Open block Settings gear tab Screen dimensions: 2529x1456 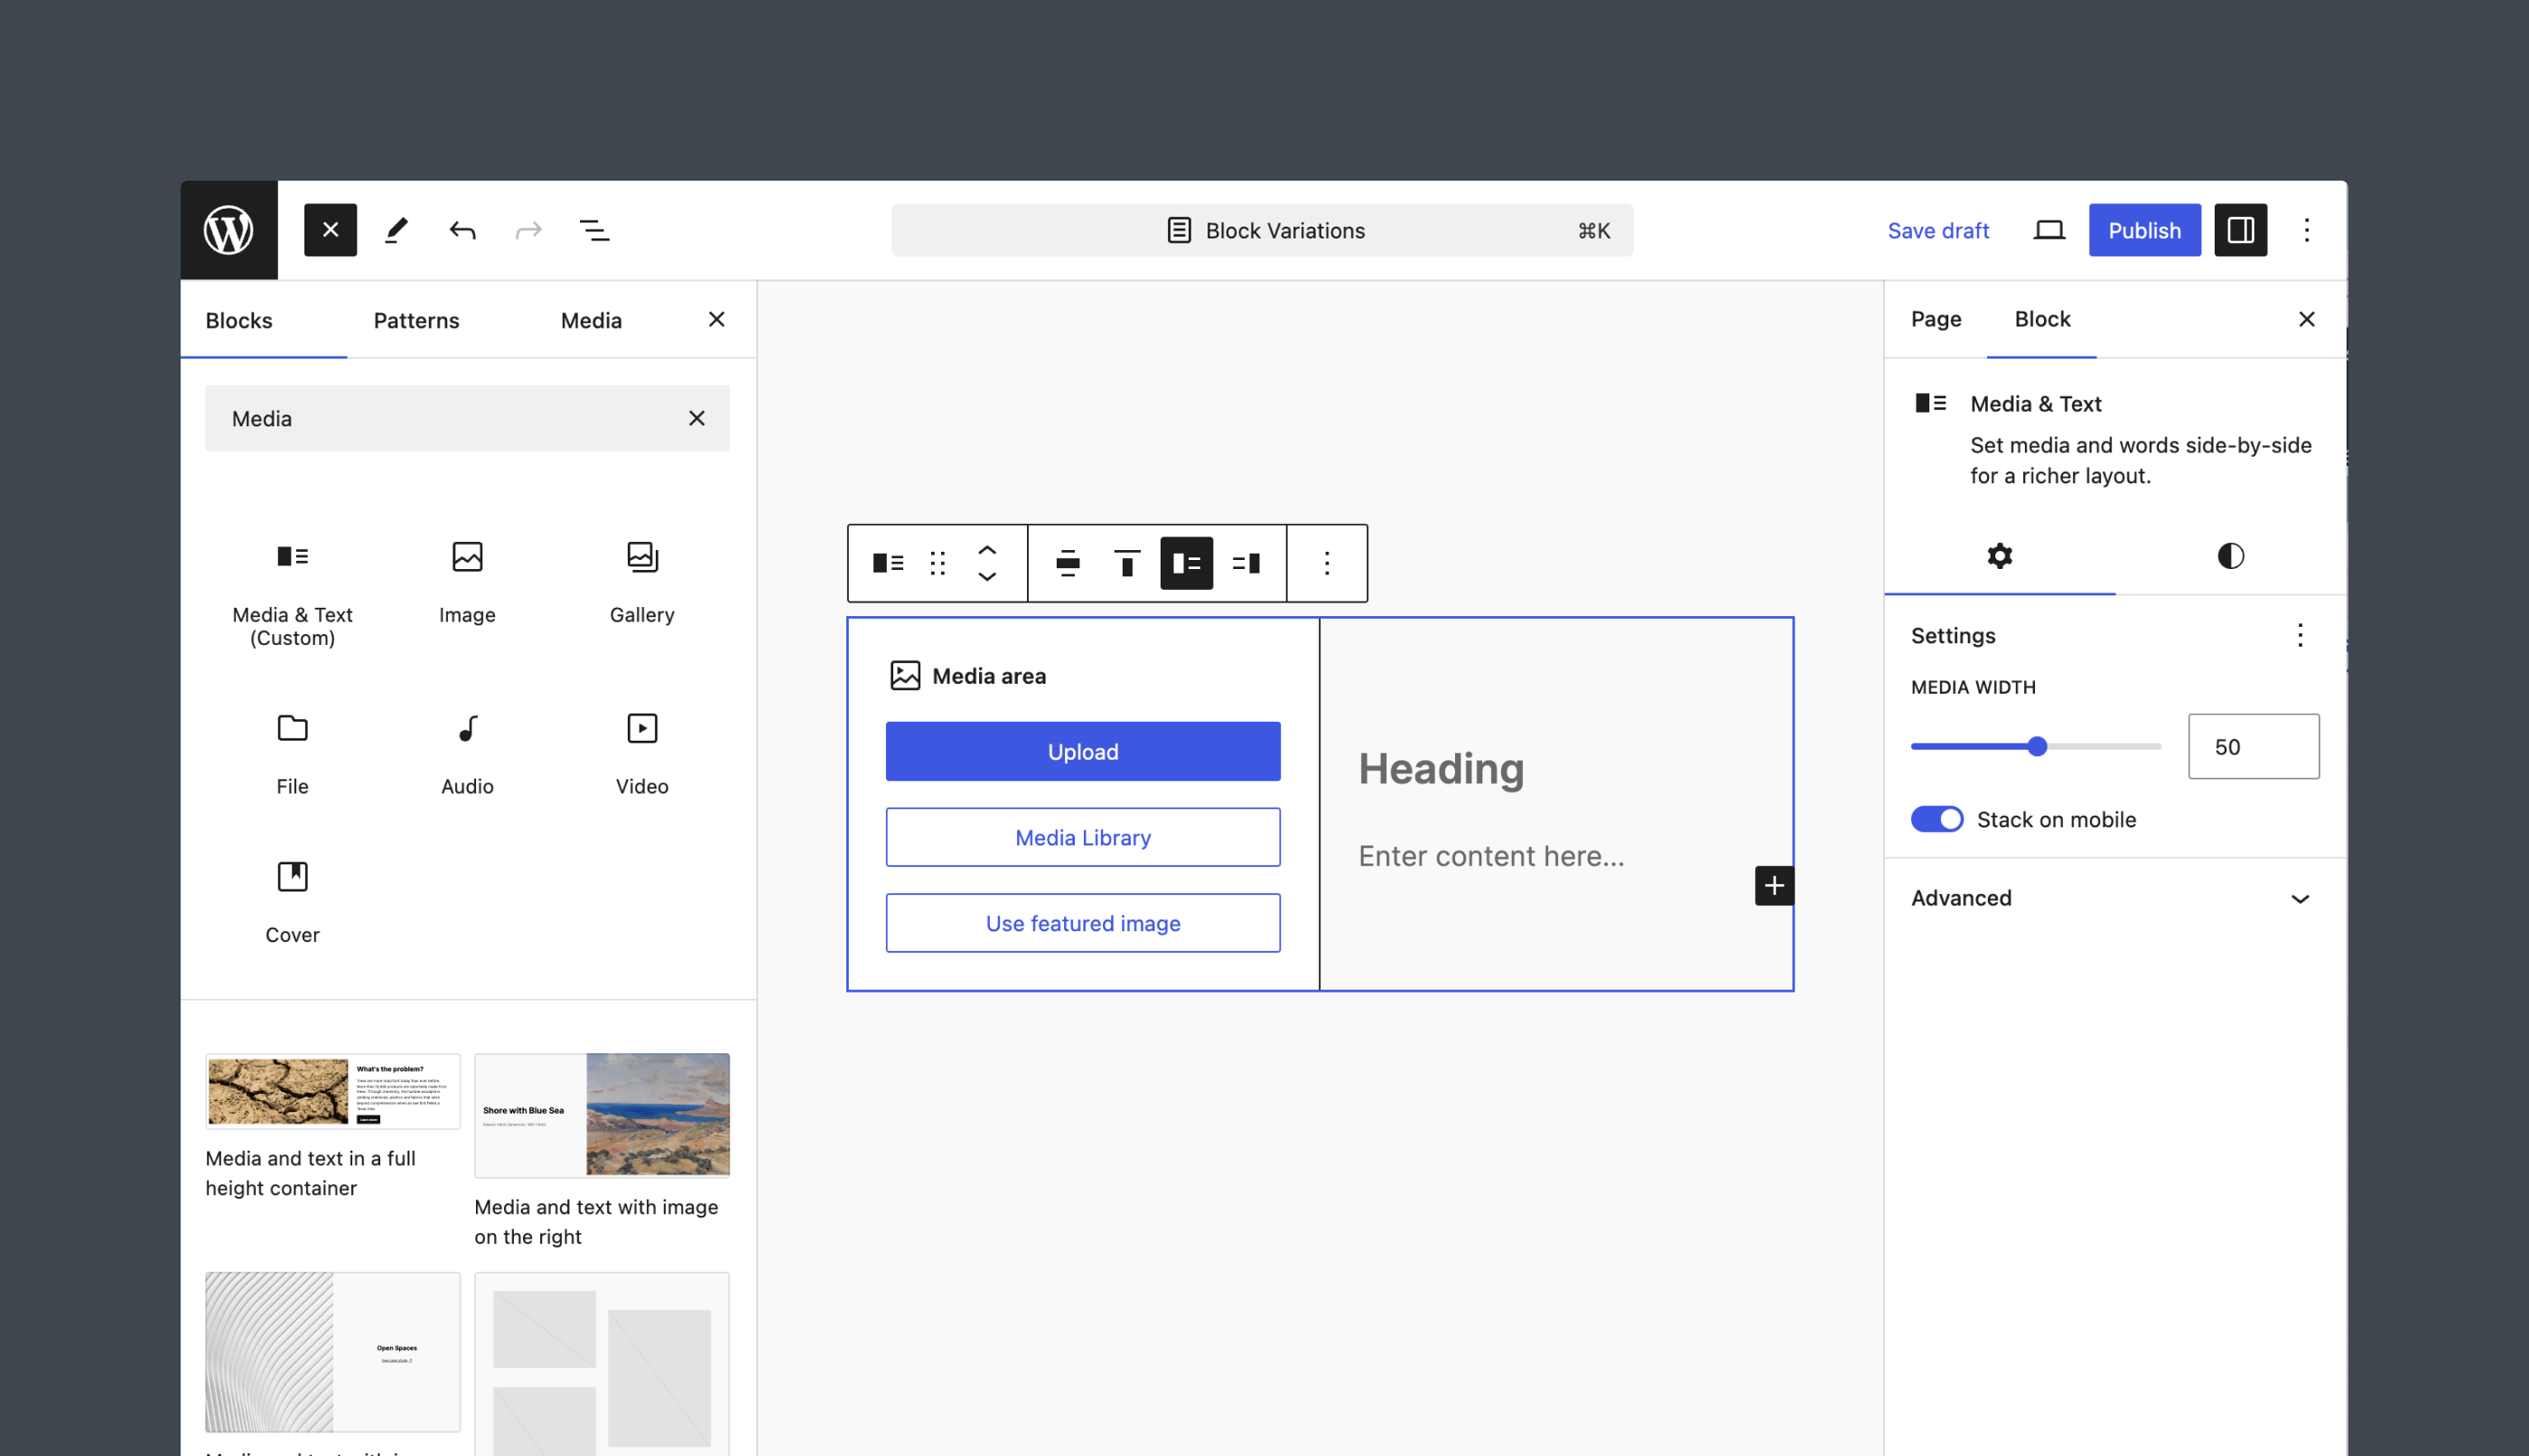[2000, 555]
